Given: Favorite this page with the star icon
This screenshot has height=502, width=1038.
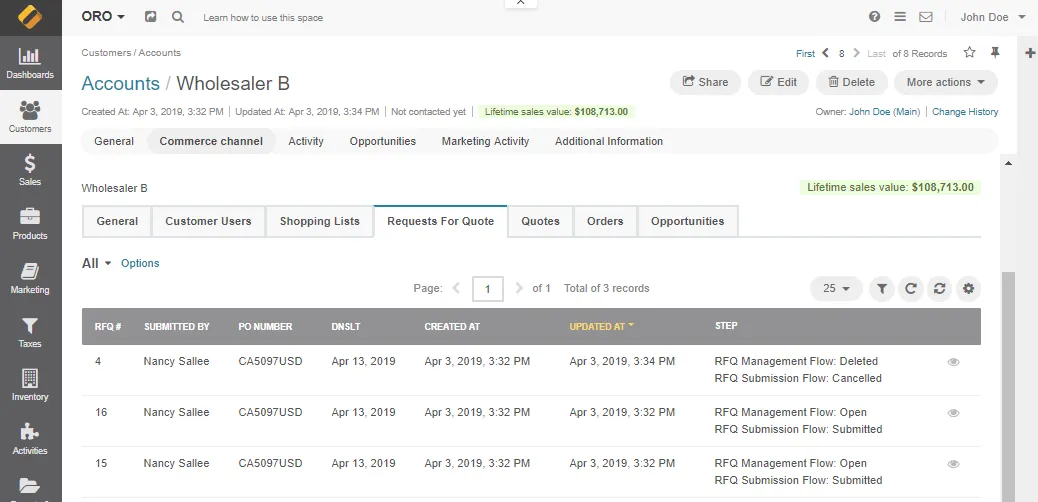Looking at the screenshot, I should tap(969, 53).
